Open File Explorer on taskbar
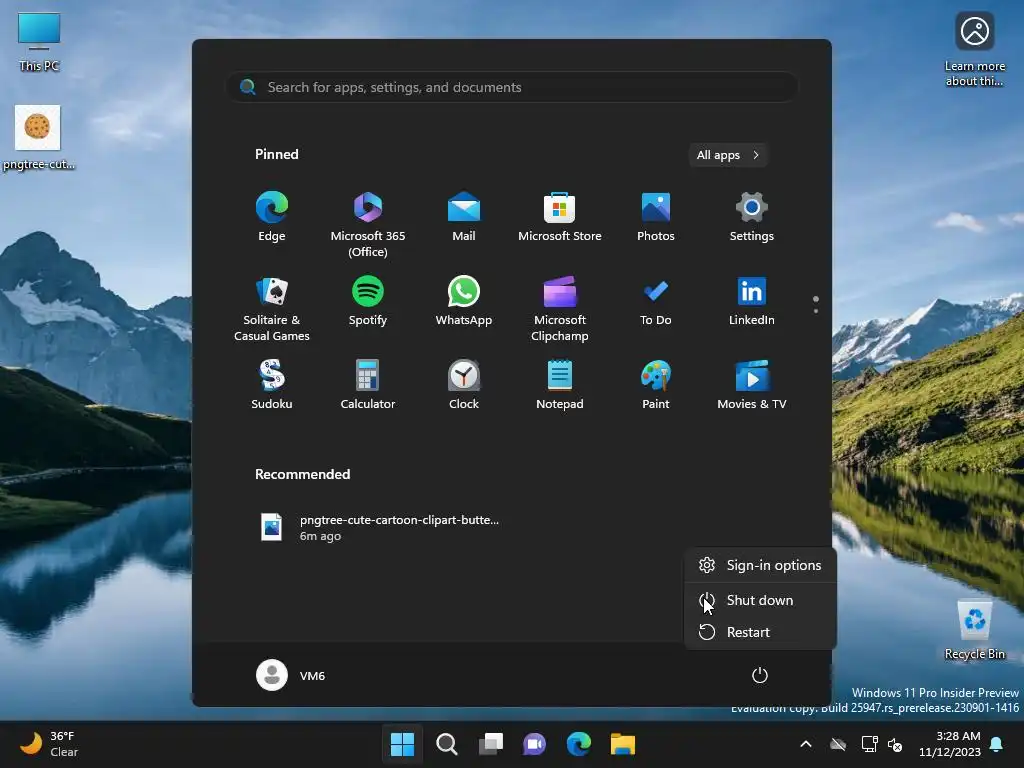The height and width of the screenshot is (768, 1024). pos(623,744)
